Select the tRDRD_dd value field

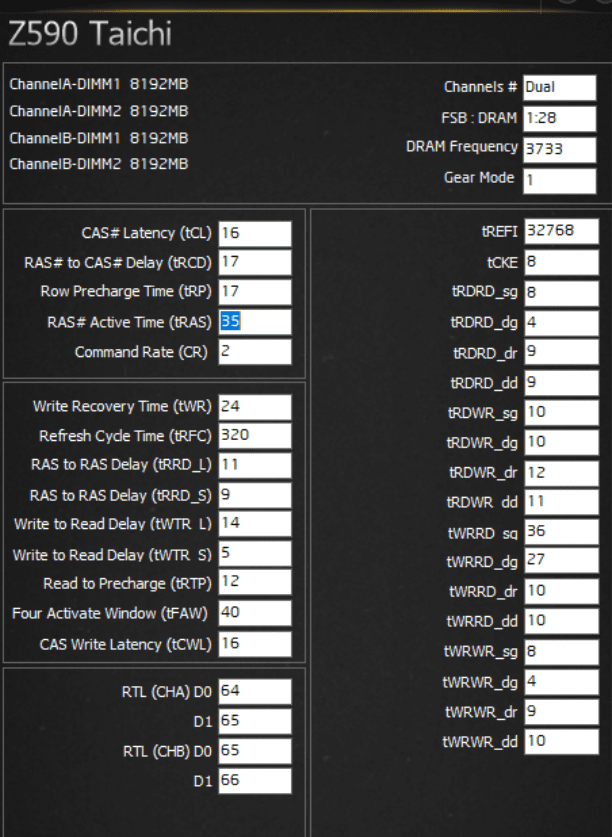click(561, 383)
